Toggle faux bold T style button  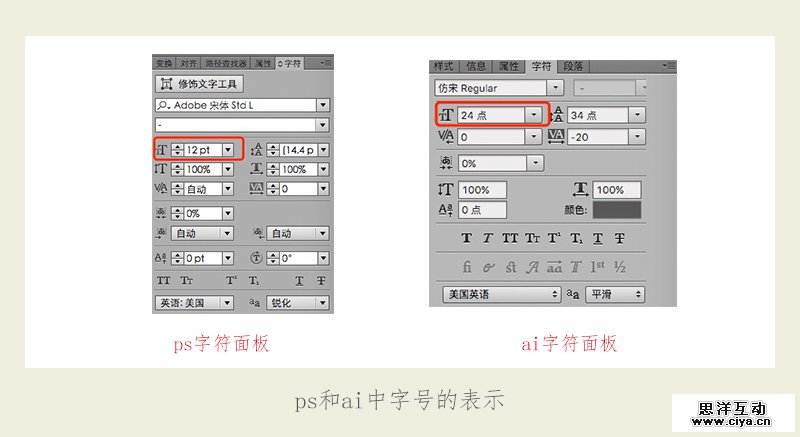click(466, 238)
